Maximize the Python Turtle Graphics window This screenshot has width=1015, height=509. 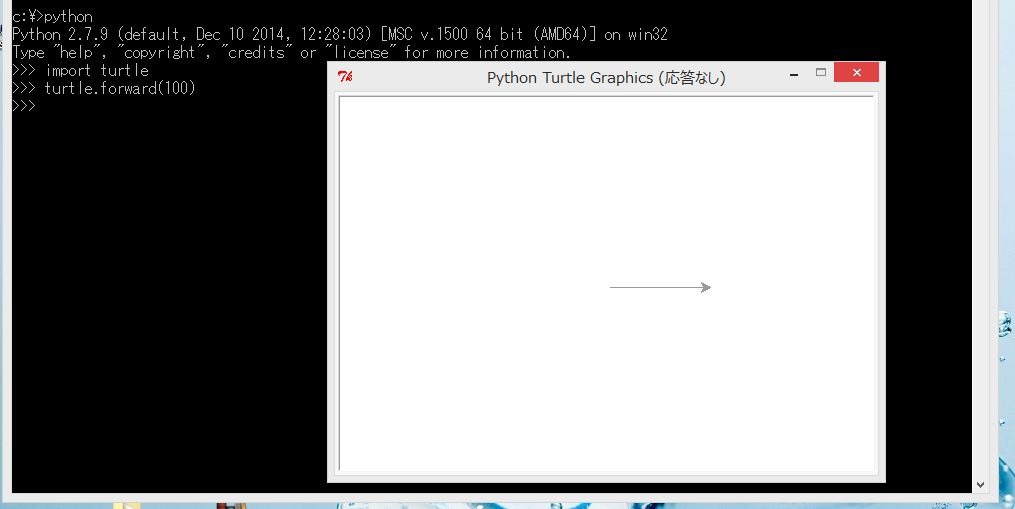[x=821, y=73]
